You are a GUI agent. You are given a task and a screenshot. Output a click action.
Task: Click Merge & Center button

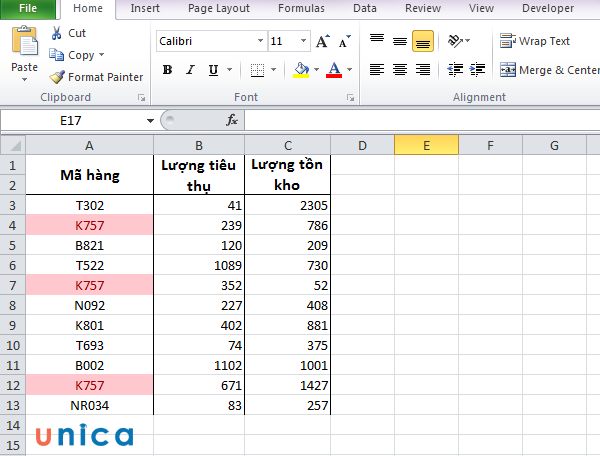click(549, 70)
